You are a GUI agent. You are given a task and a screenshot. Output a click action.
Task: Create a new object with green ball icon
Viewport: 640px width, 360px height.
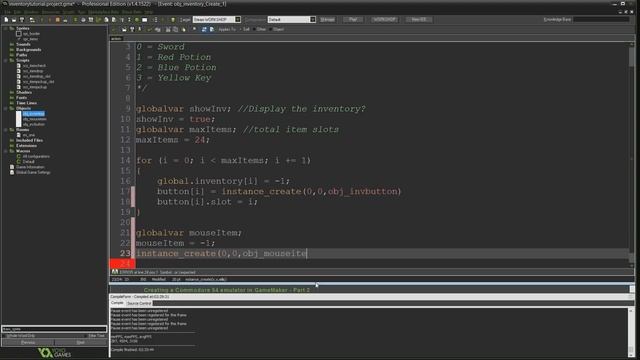tap(137, 20)
